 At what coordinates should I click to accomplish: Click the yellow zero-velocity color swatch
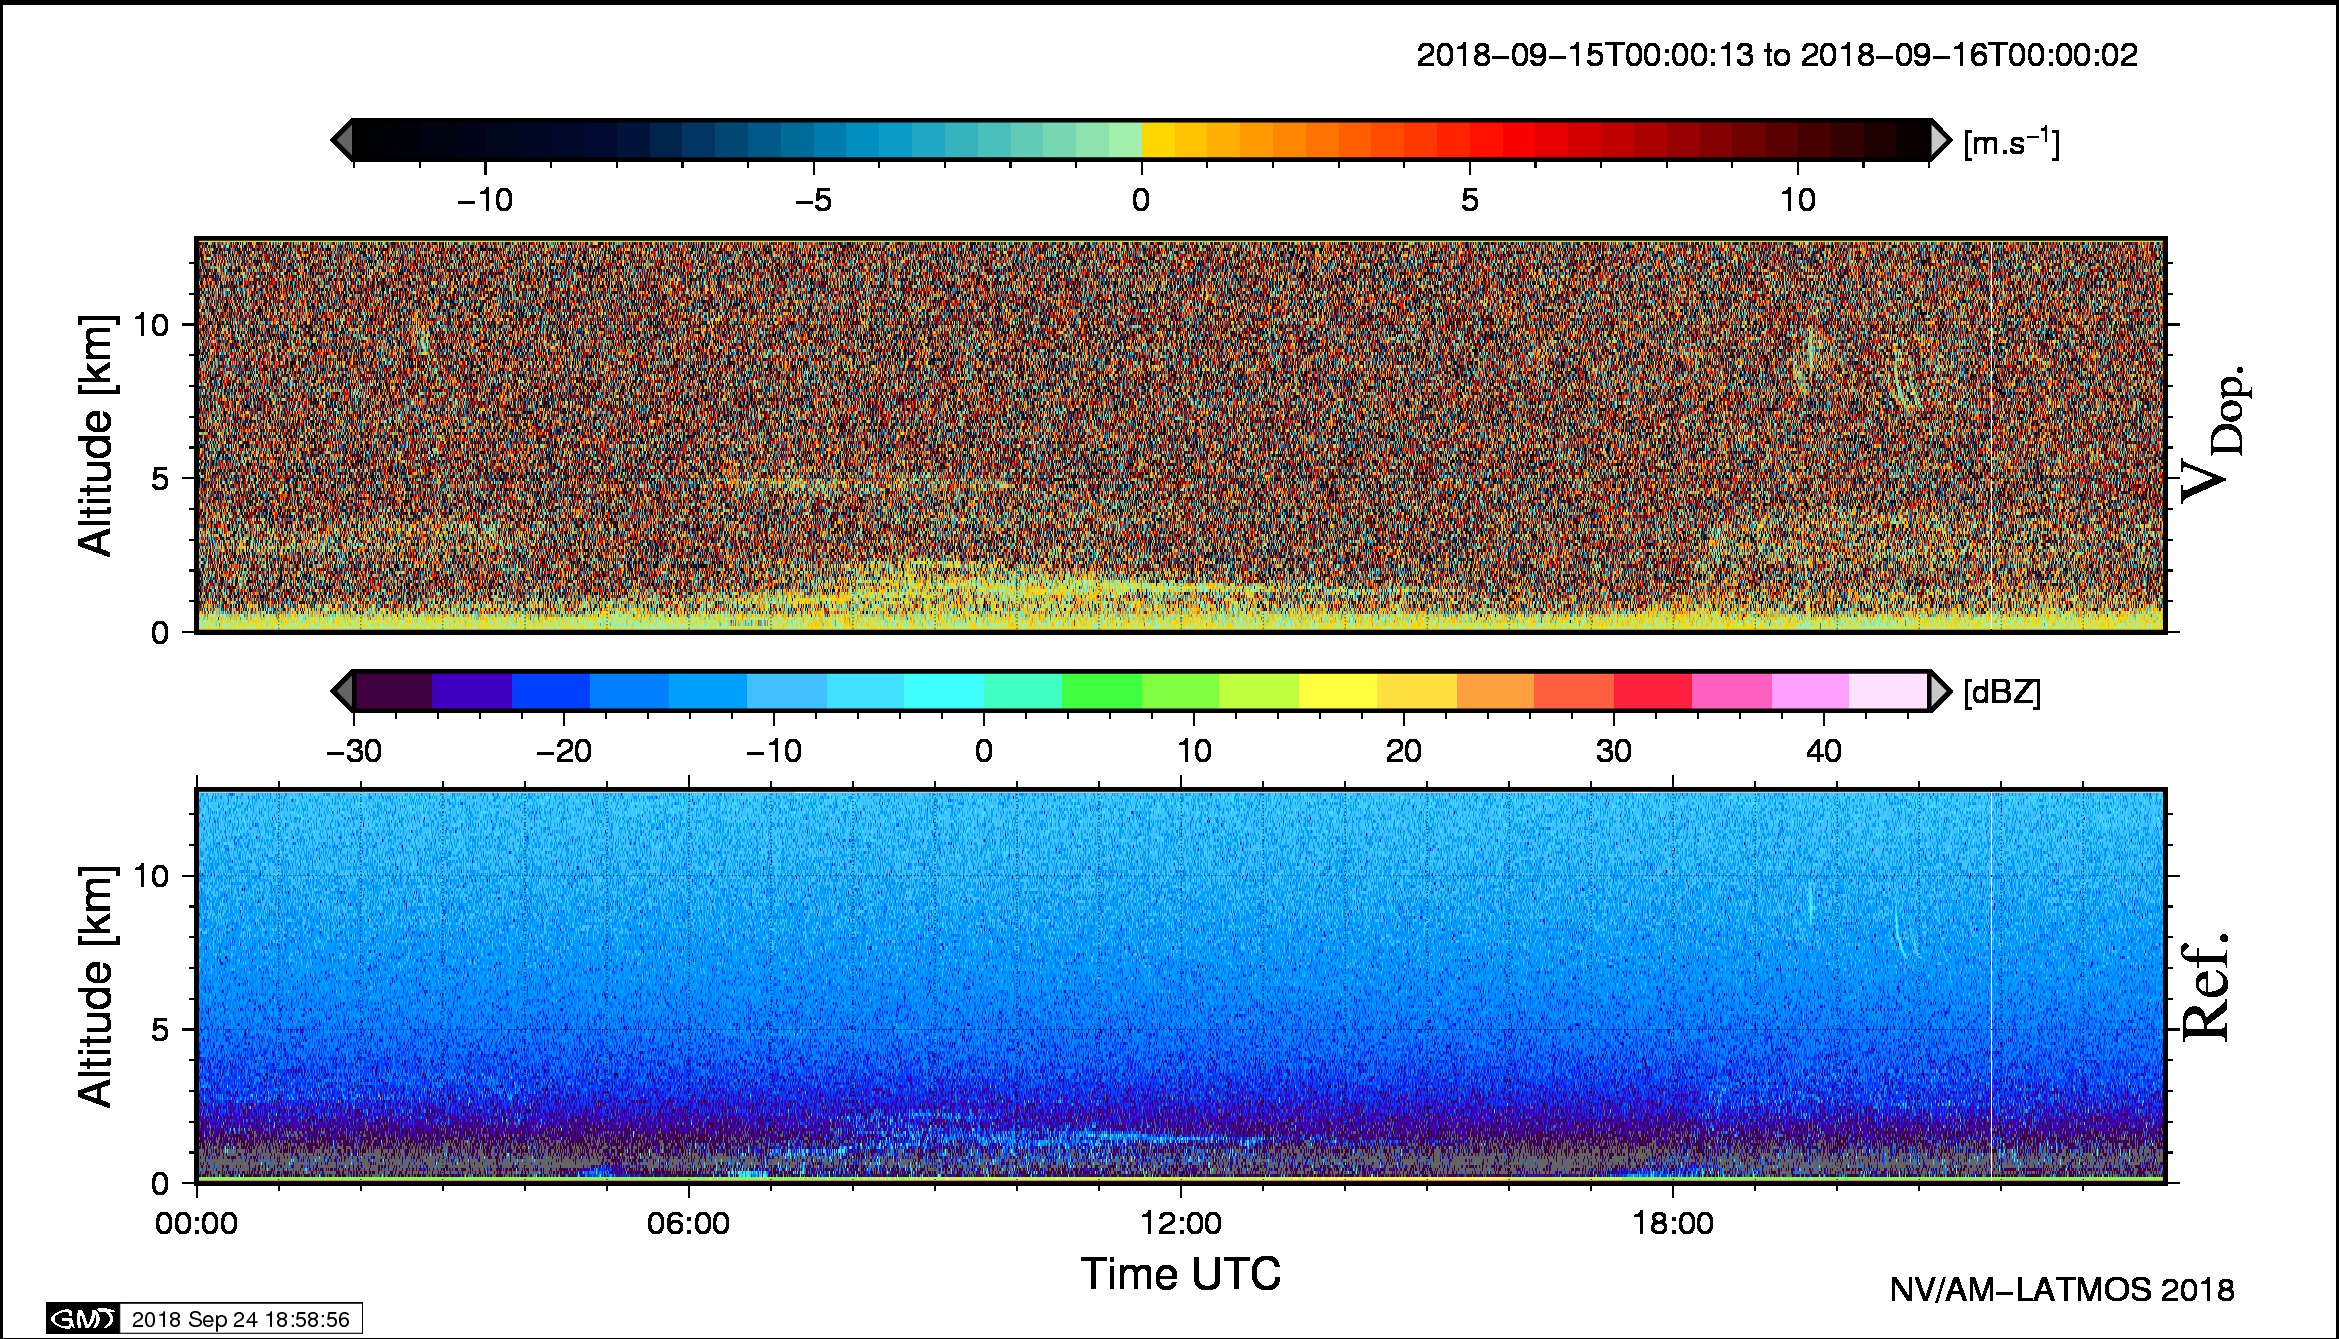point(1158,140)
